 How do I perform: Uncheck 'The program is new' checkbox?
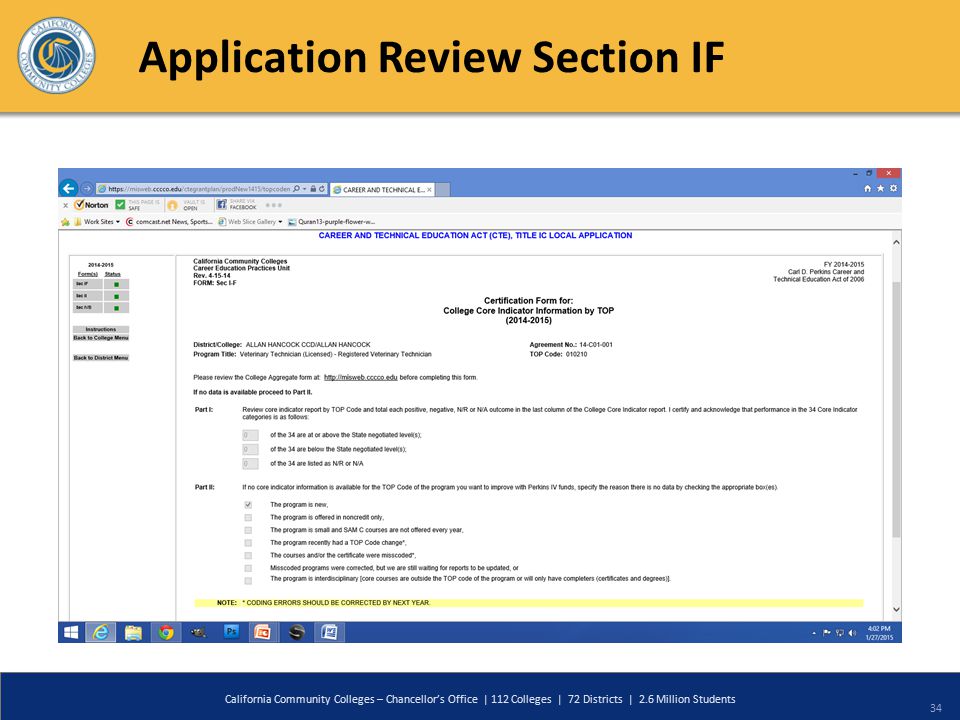(248, 505)
